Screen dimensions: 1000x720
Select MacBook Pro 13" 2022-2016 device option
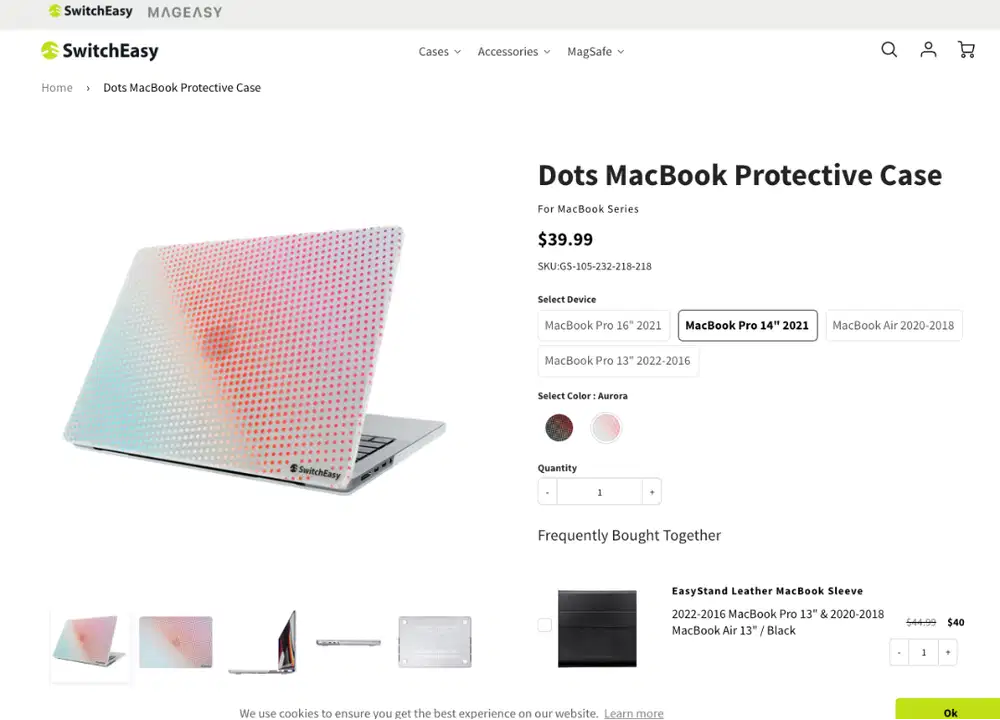point(618,361)
